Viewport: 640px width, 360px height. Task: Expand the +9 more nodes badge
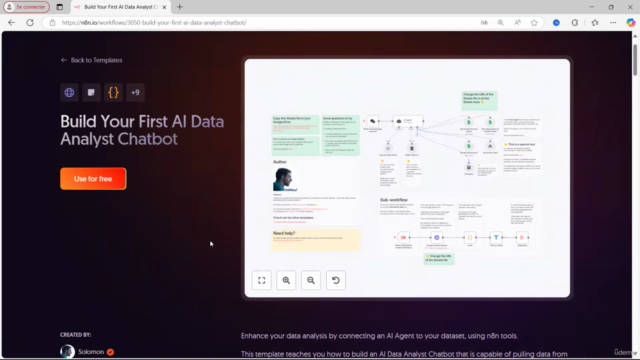click(136, 93)
